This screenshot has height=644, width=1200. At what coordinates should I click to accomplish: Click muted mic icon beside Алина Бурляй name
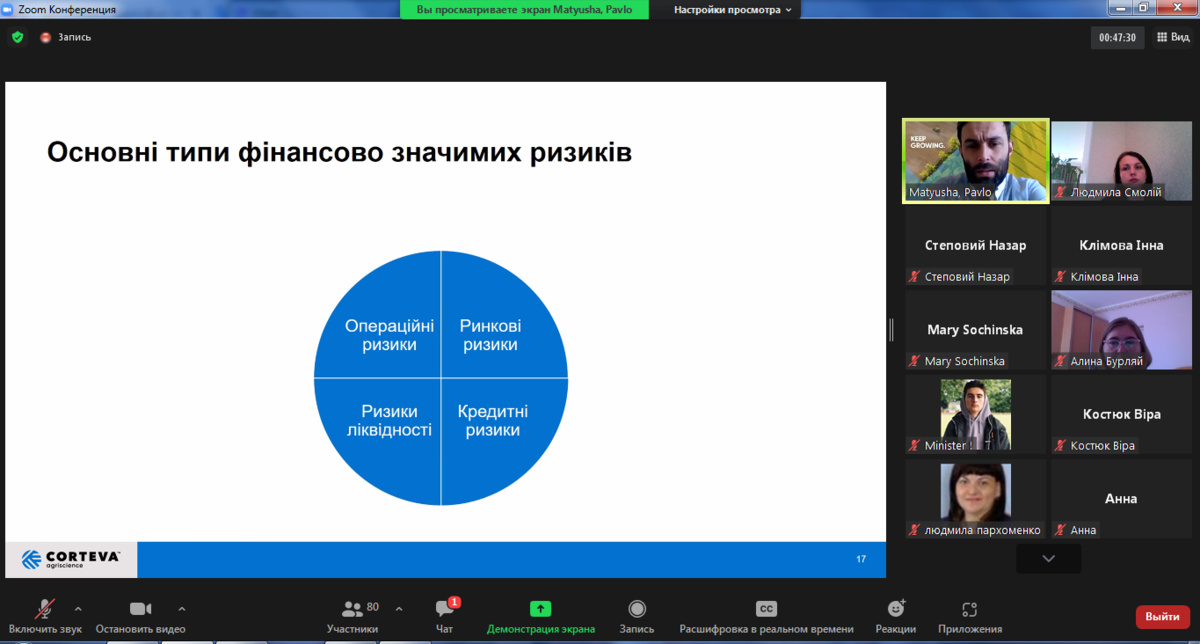coord(1062,361)
